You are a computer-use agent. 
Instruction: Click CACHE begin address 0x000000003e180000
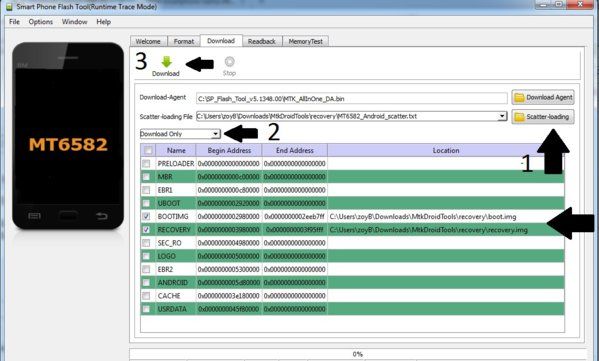[229, 296]
